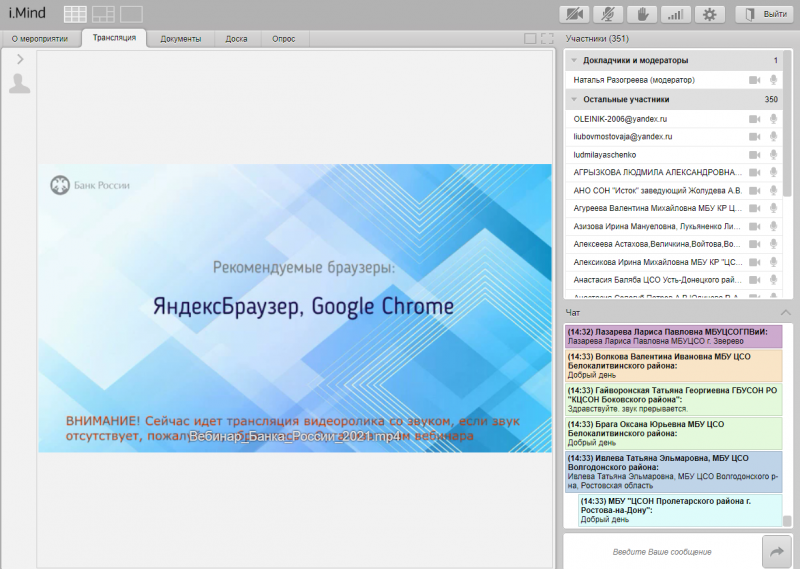Open the Доска tab
The image size is (800, 569).
(x=236, y=39)
